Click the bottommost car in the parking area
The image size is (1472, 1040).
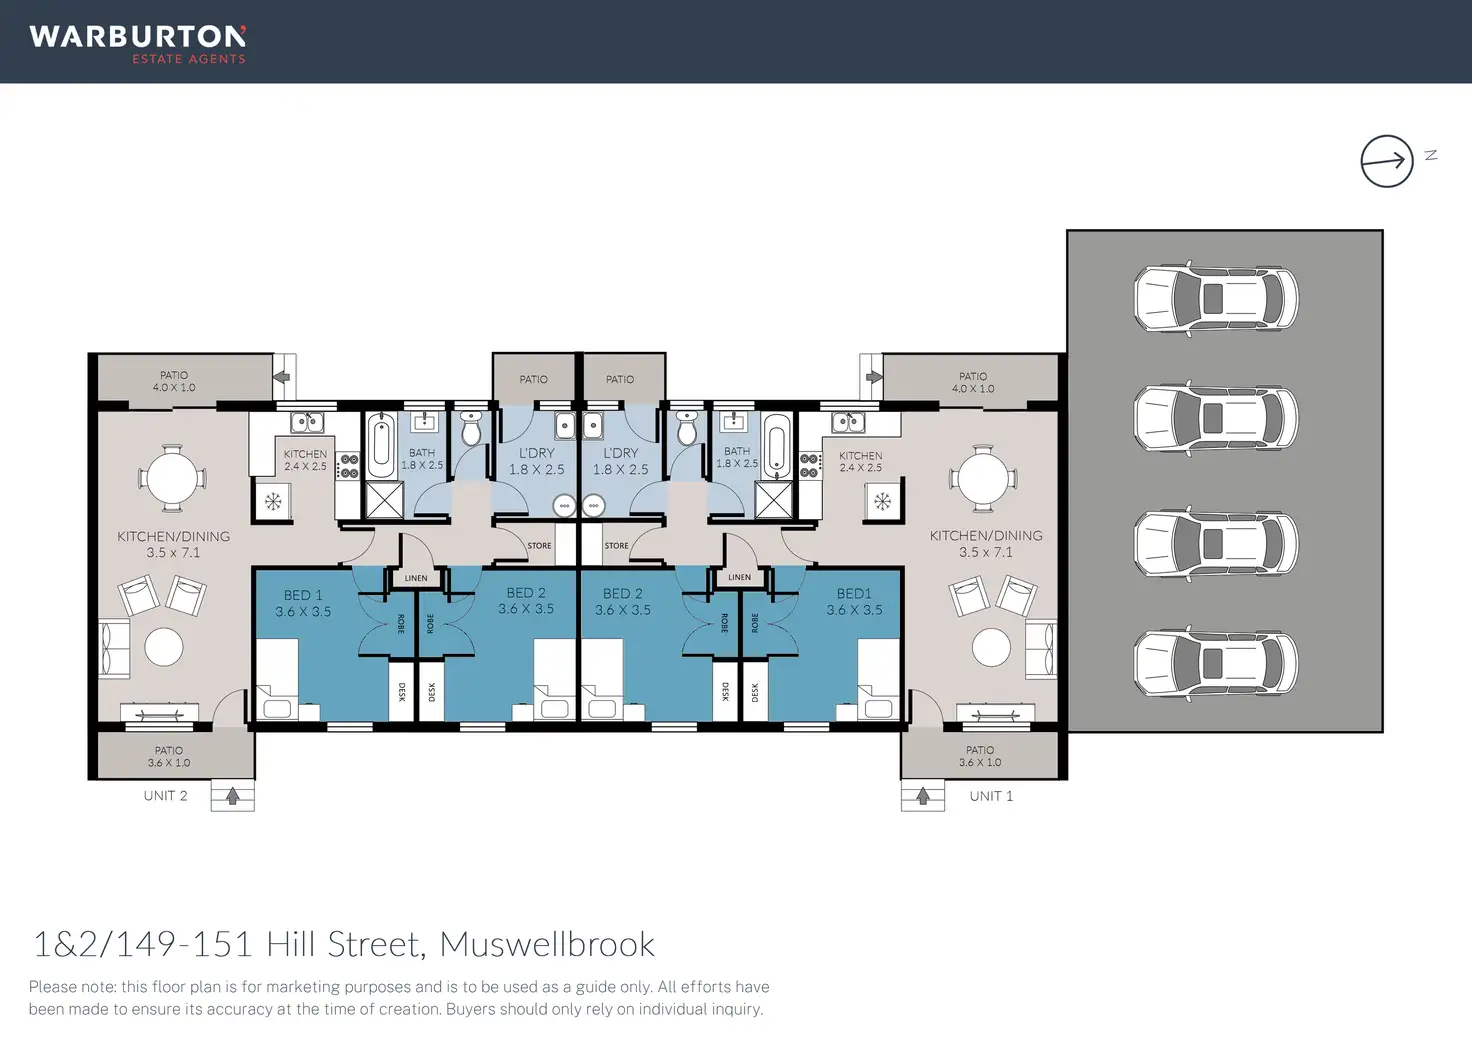click(x=1215, y=663)
